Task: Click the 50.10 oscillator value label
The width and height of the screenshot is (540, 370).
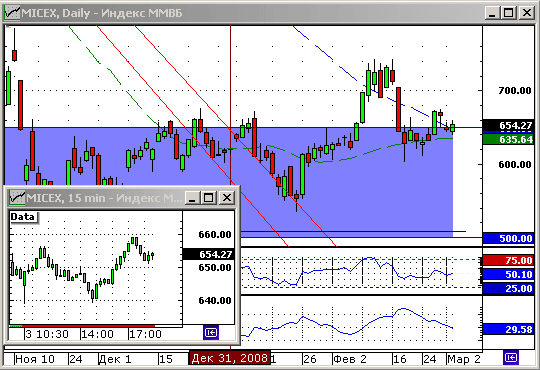Action: click(x=508, y=274)
